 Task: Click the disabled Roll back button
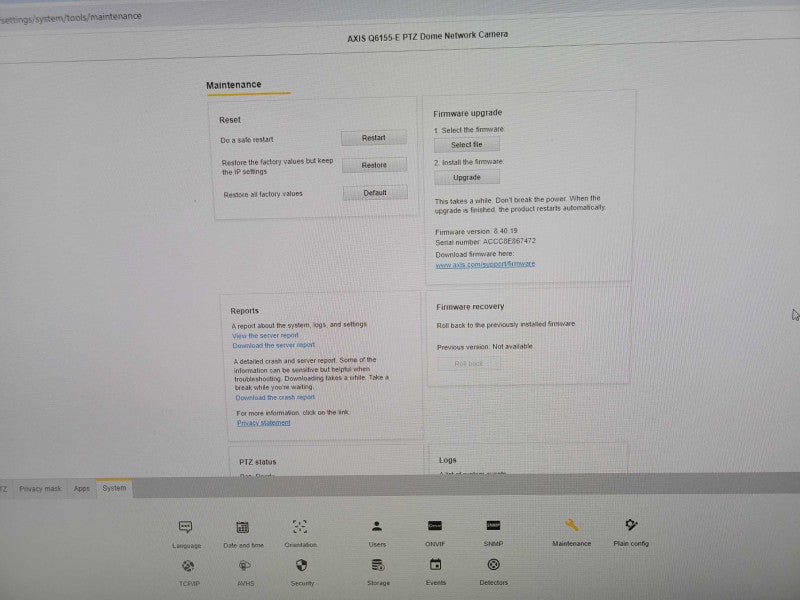click(468, 364)
